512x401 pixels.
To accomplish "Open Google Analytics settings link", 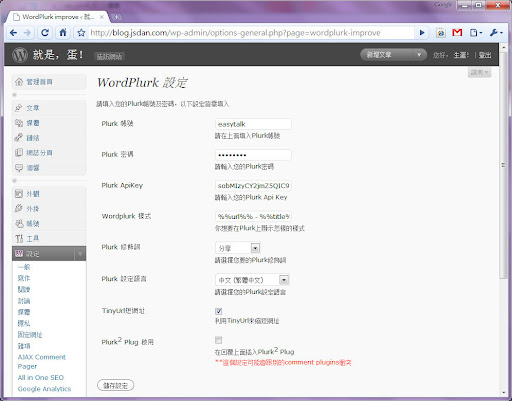I will coord(44,389).
